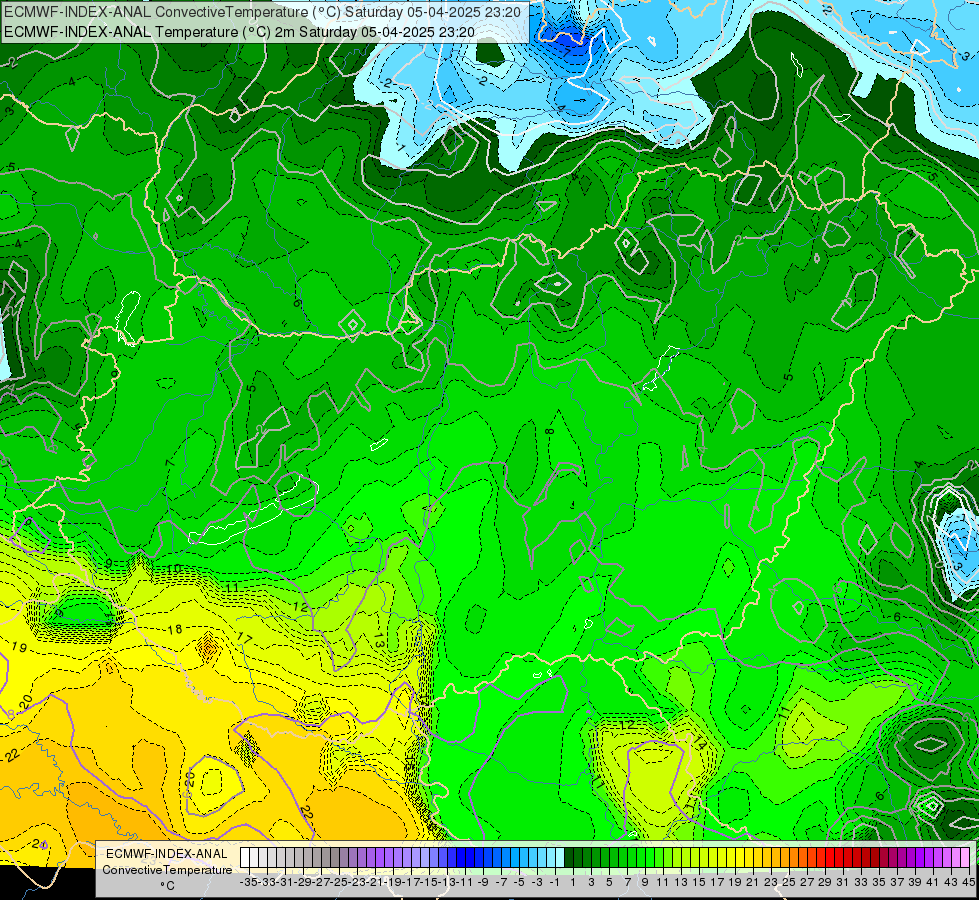Click the 24 contour label near bottom-left
The image size is (979, 900).
point(40,844)
